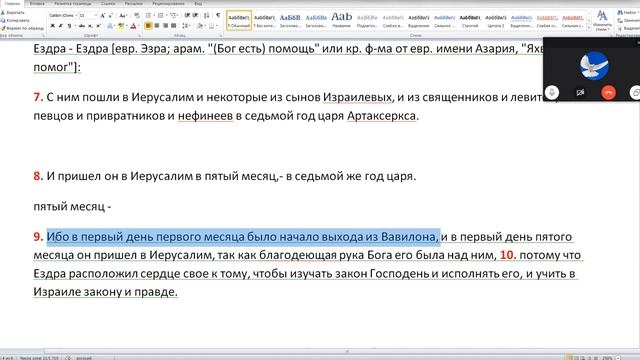Toggle subscript formatting
640x360 pixels.
pyautogui.click(x=90, y=26)
